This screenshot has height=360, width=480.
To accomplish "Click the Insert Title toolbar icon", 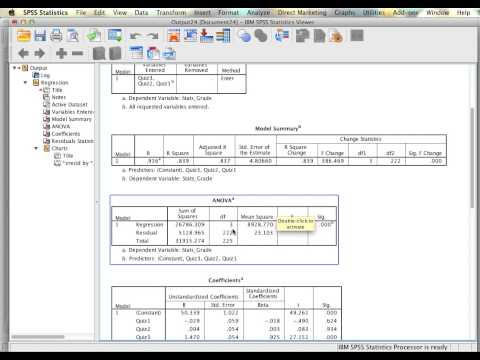I will pos(153,53).
